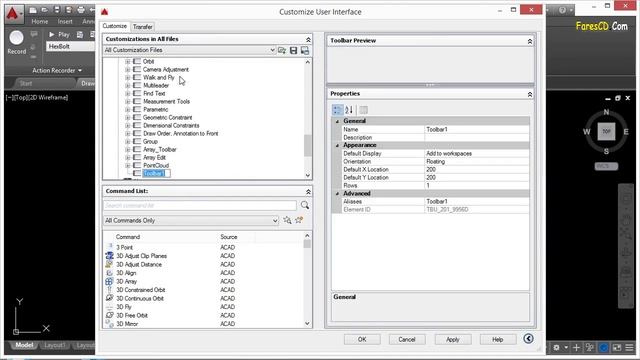Click find command or text icon

click(x=287, y=220)
